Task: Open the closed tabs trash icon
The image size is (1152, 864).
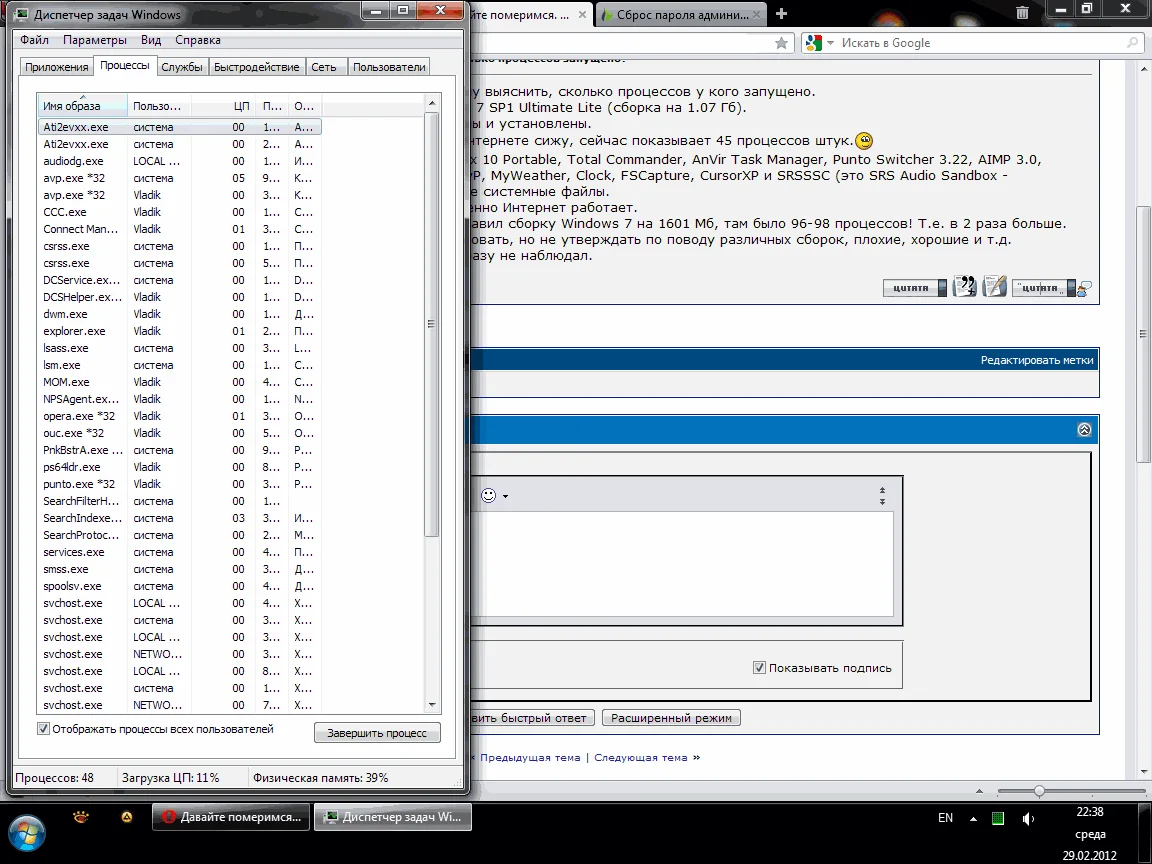Action: pos(1022,12)
